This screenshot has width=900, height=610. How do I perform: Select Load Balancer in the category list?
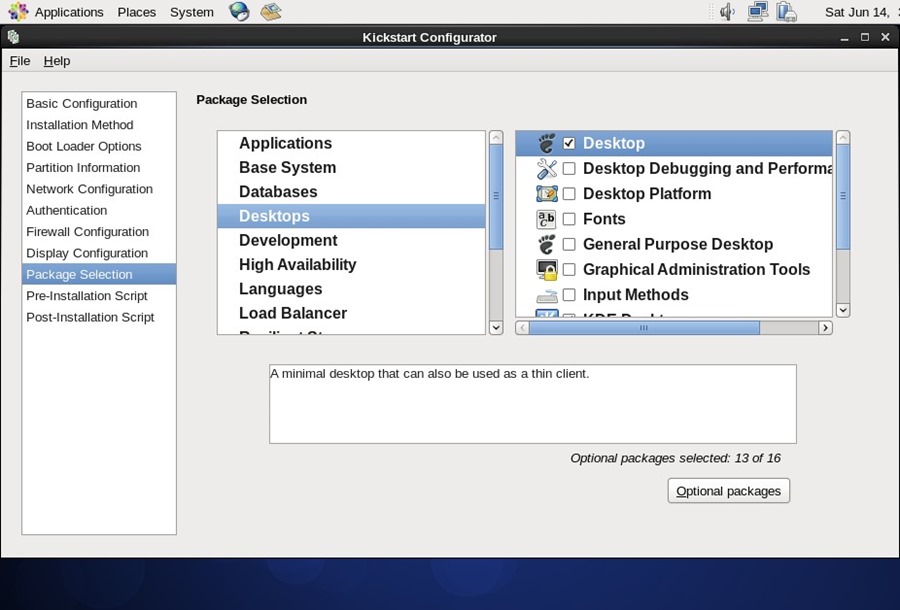(293, 313)
